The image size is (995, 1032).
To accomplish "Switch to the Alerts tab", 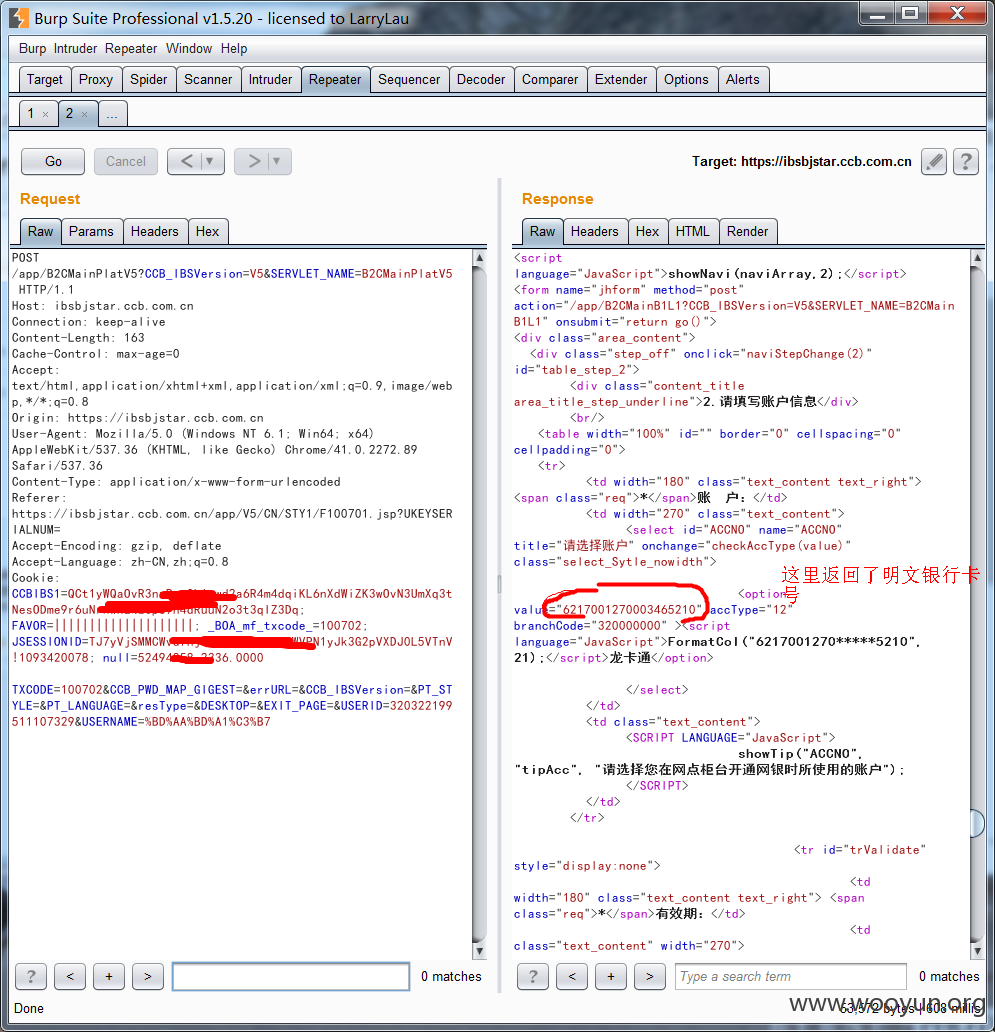I will coord(743,80).
